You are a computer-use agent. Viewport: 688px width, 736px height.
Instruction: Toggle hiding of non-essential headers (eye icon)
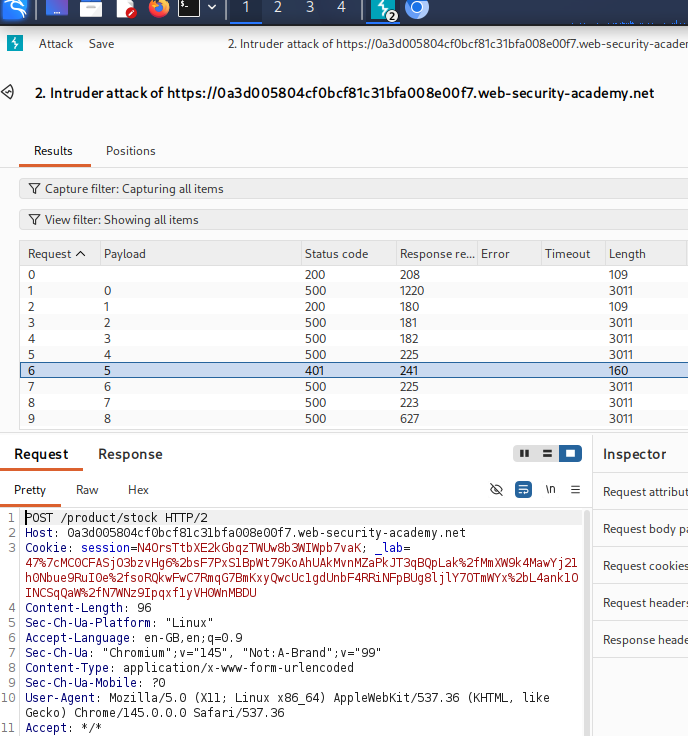pos(496,490)
